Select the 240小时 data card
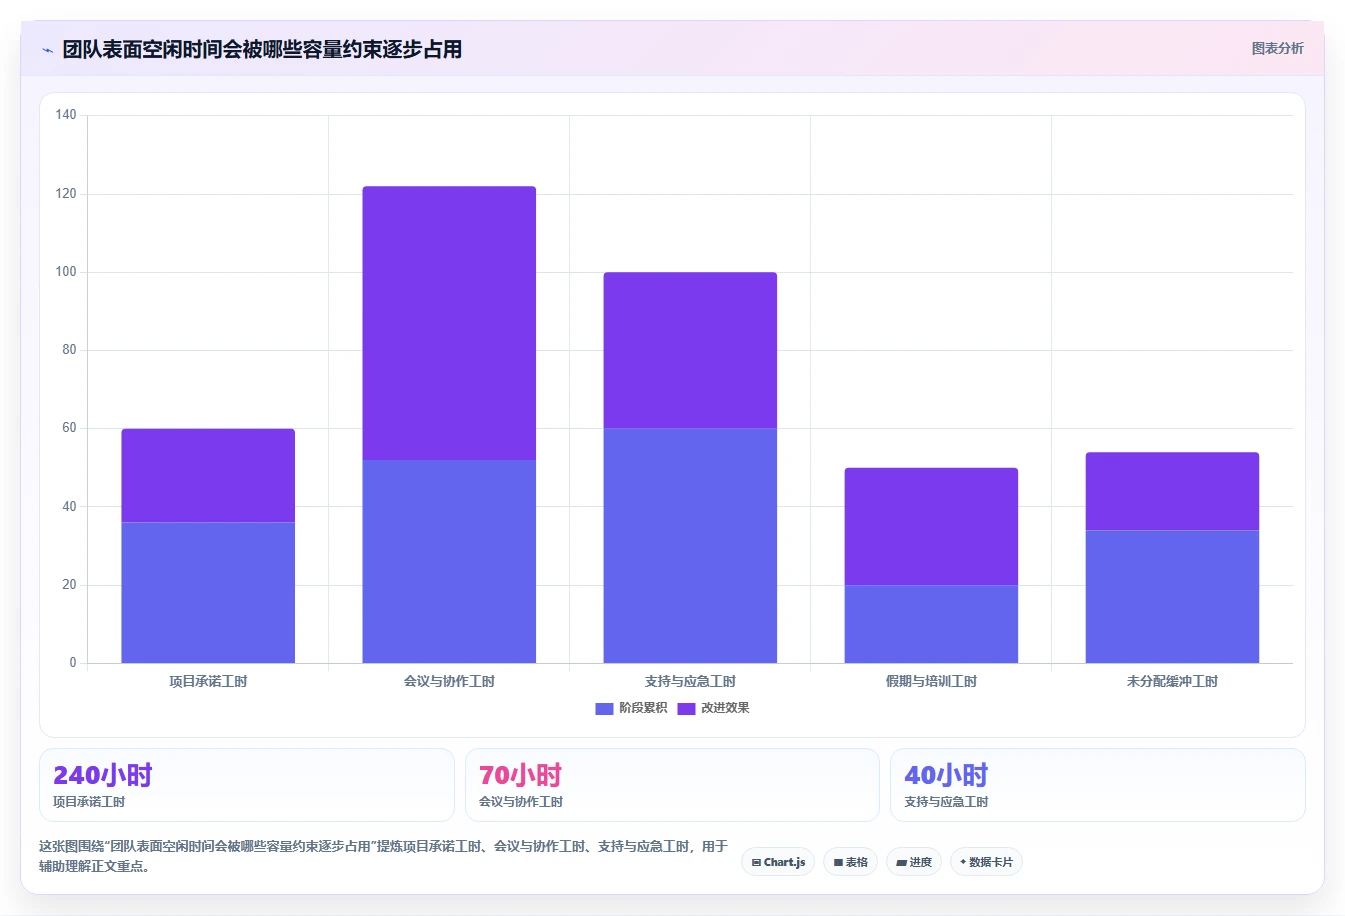Screen dimensions: 1345x916 [246, 785]
